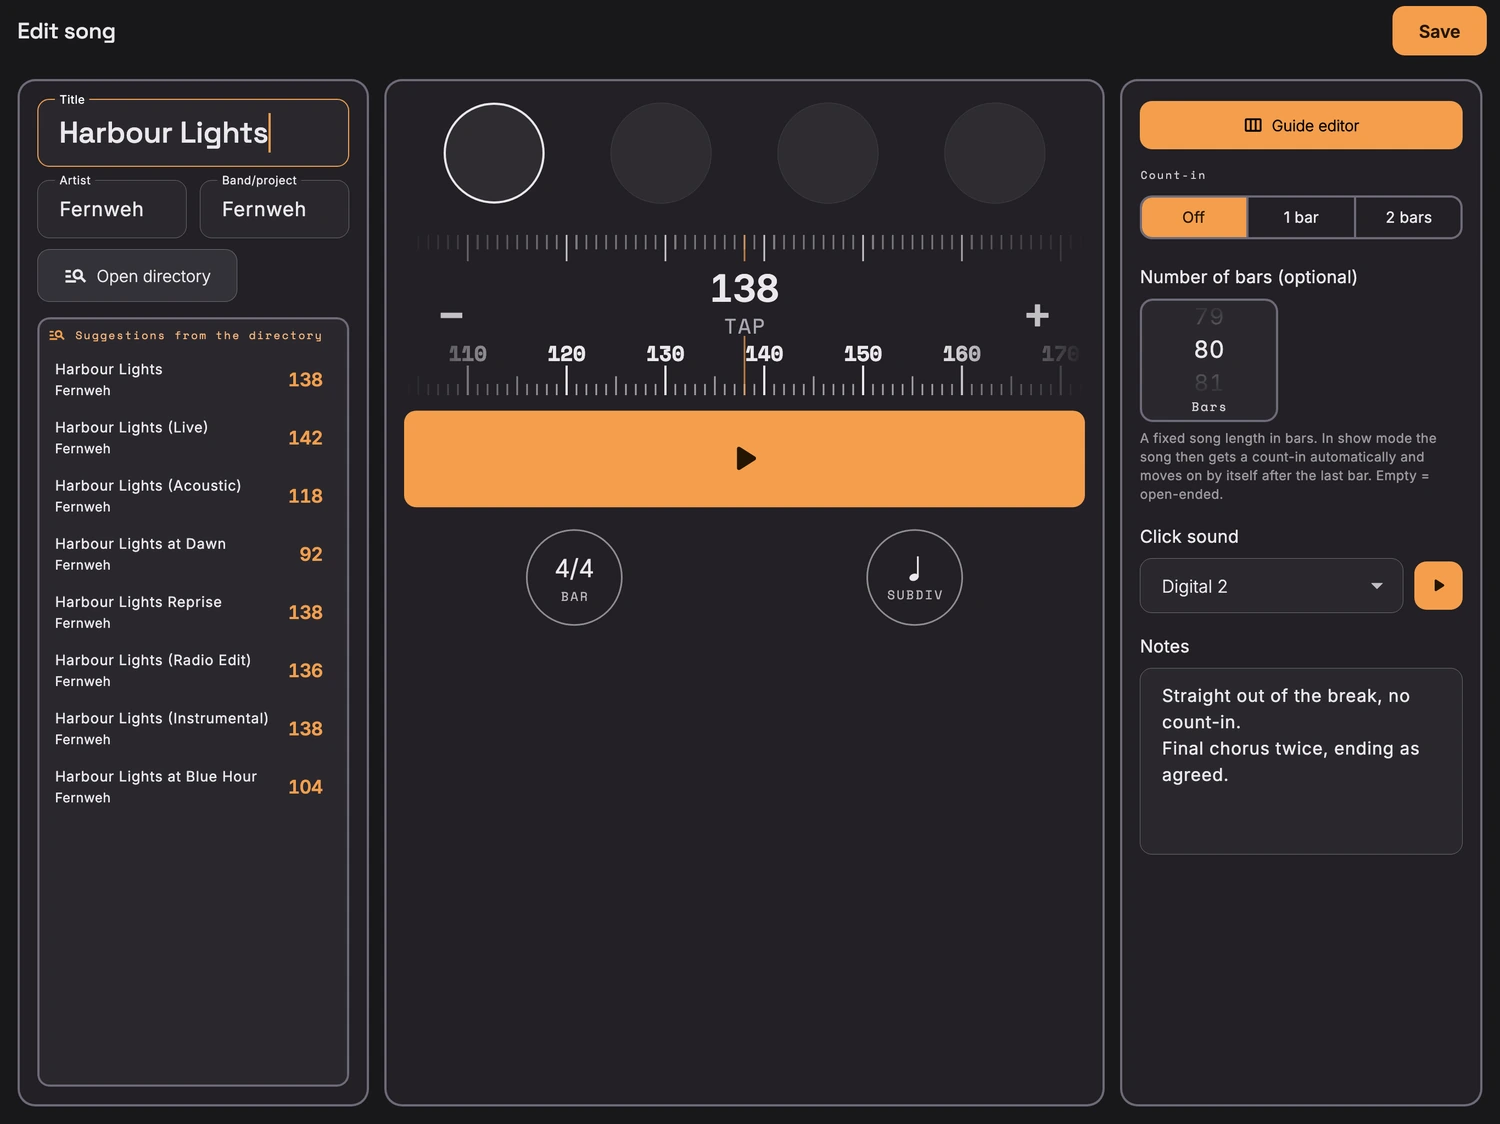Open the SUBDIV note subdivision selector
This screenshot has height=1124, width=1500.
click(914, 578)
